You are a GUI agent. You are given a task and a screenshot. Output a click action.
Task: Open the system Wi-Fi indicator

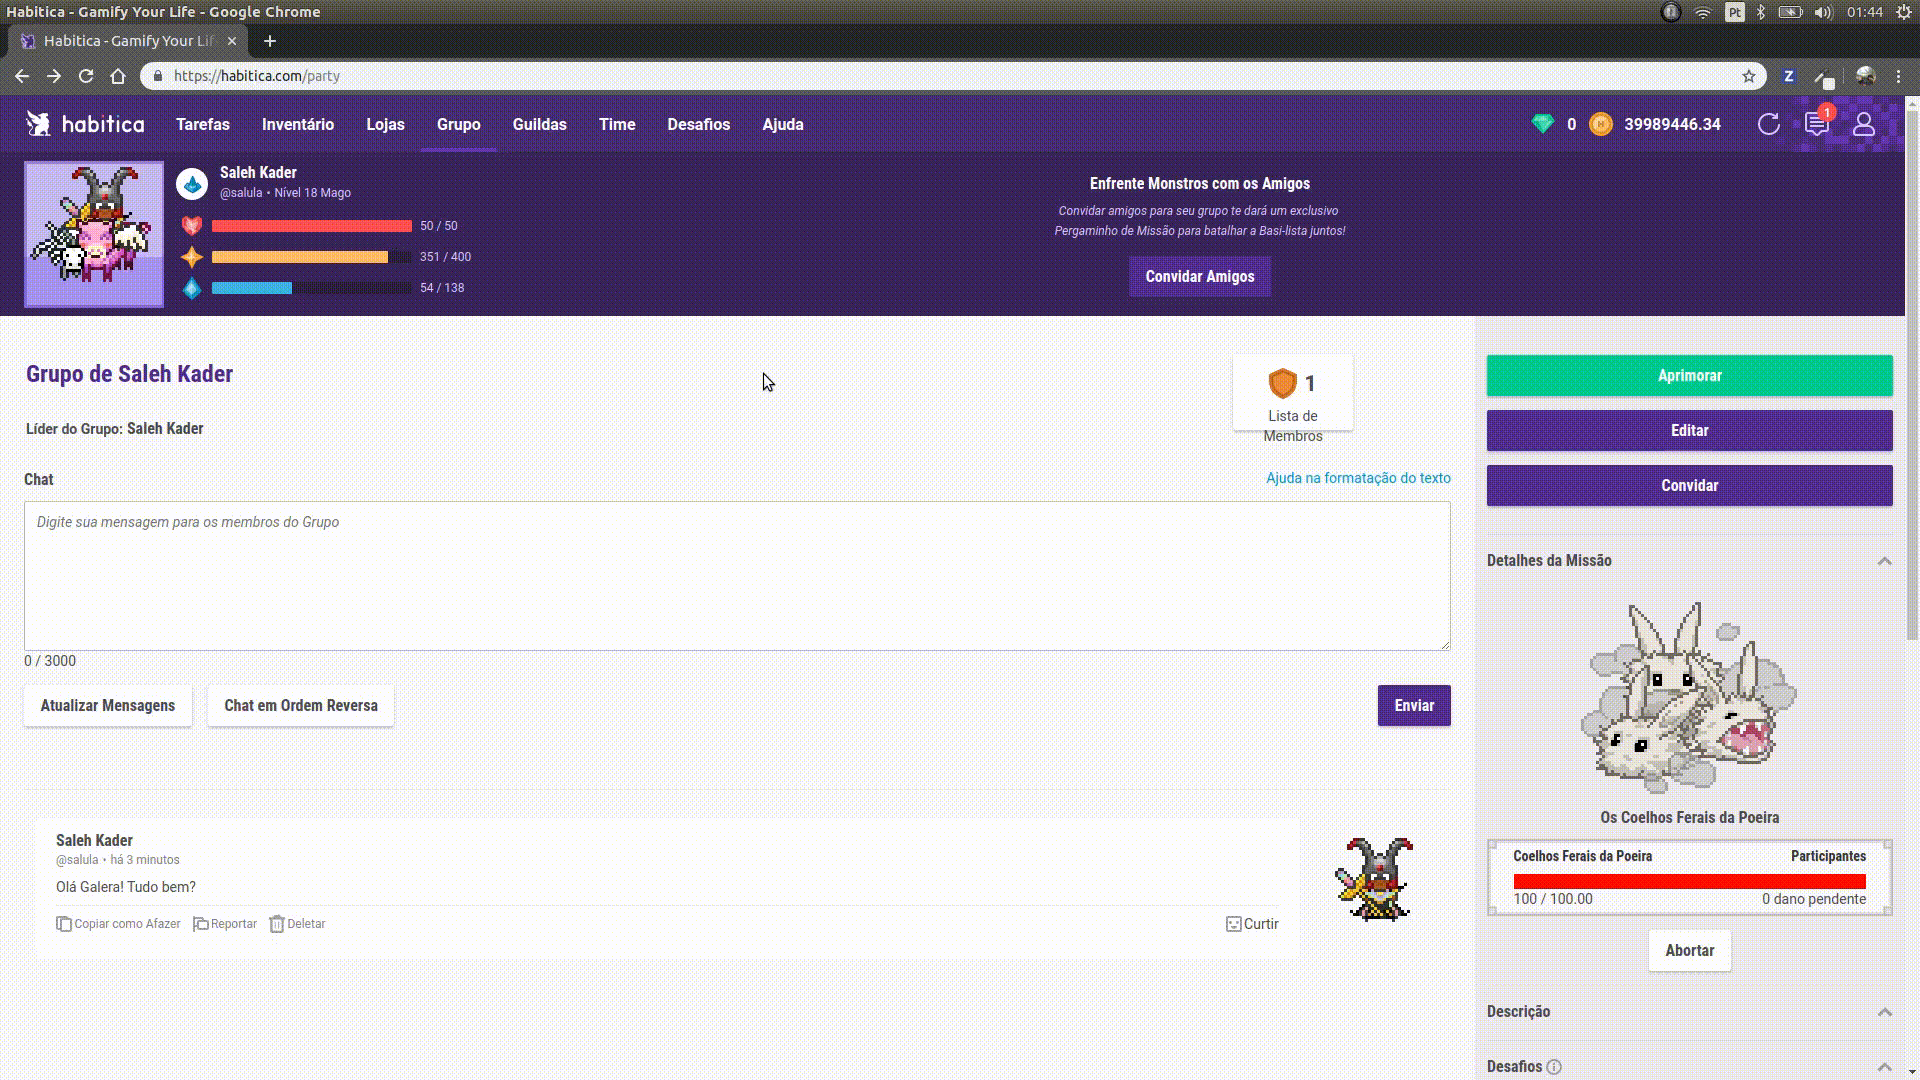coord(1702,12)
